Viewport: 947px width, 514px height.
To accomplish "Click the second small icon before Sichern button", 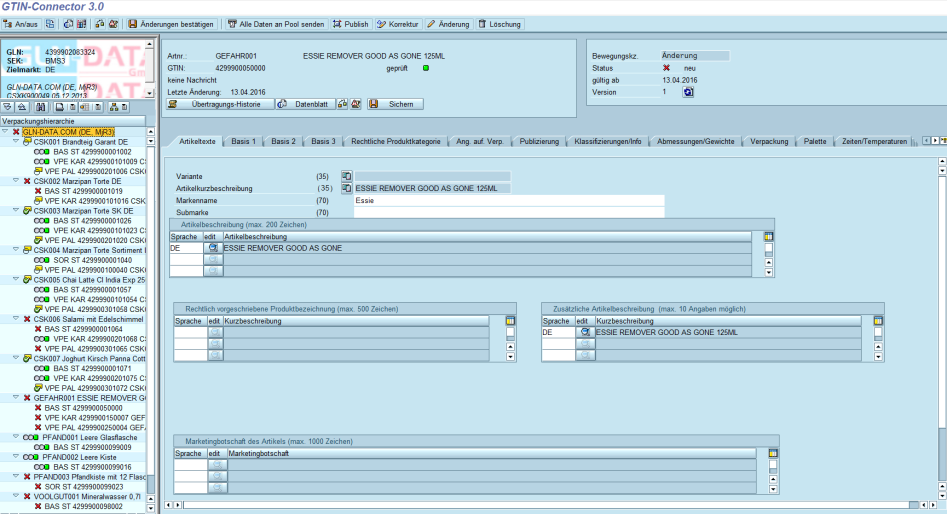I will point(356,104).
